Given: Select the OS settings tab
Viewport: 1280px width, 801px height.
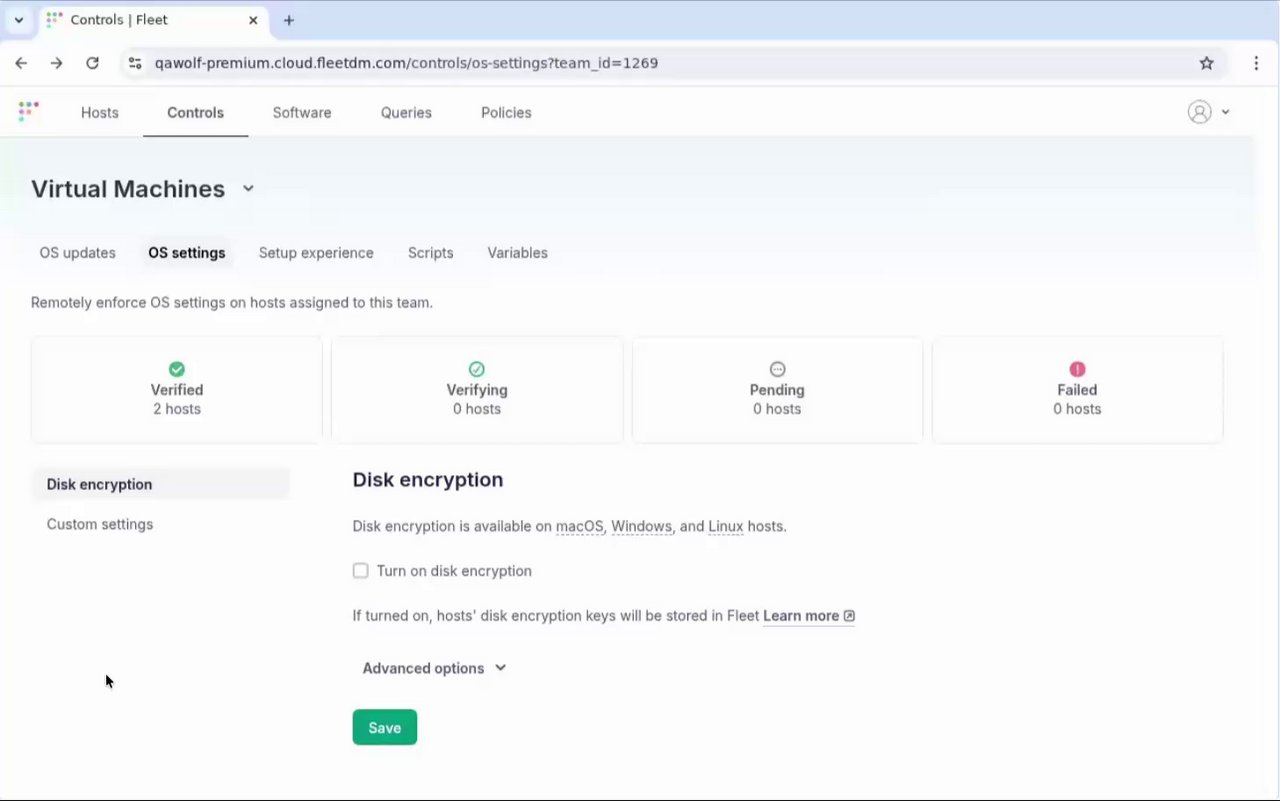Looking at the screenshot, I should click(x=187, y=253).
